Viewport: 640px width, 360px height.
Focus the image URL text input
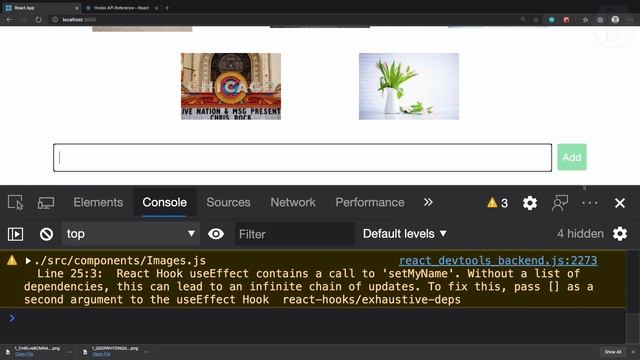(x=302, y=158)
